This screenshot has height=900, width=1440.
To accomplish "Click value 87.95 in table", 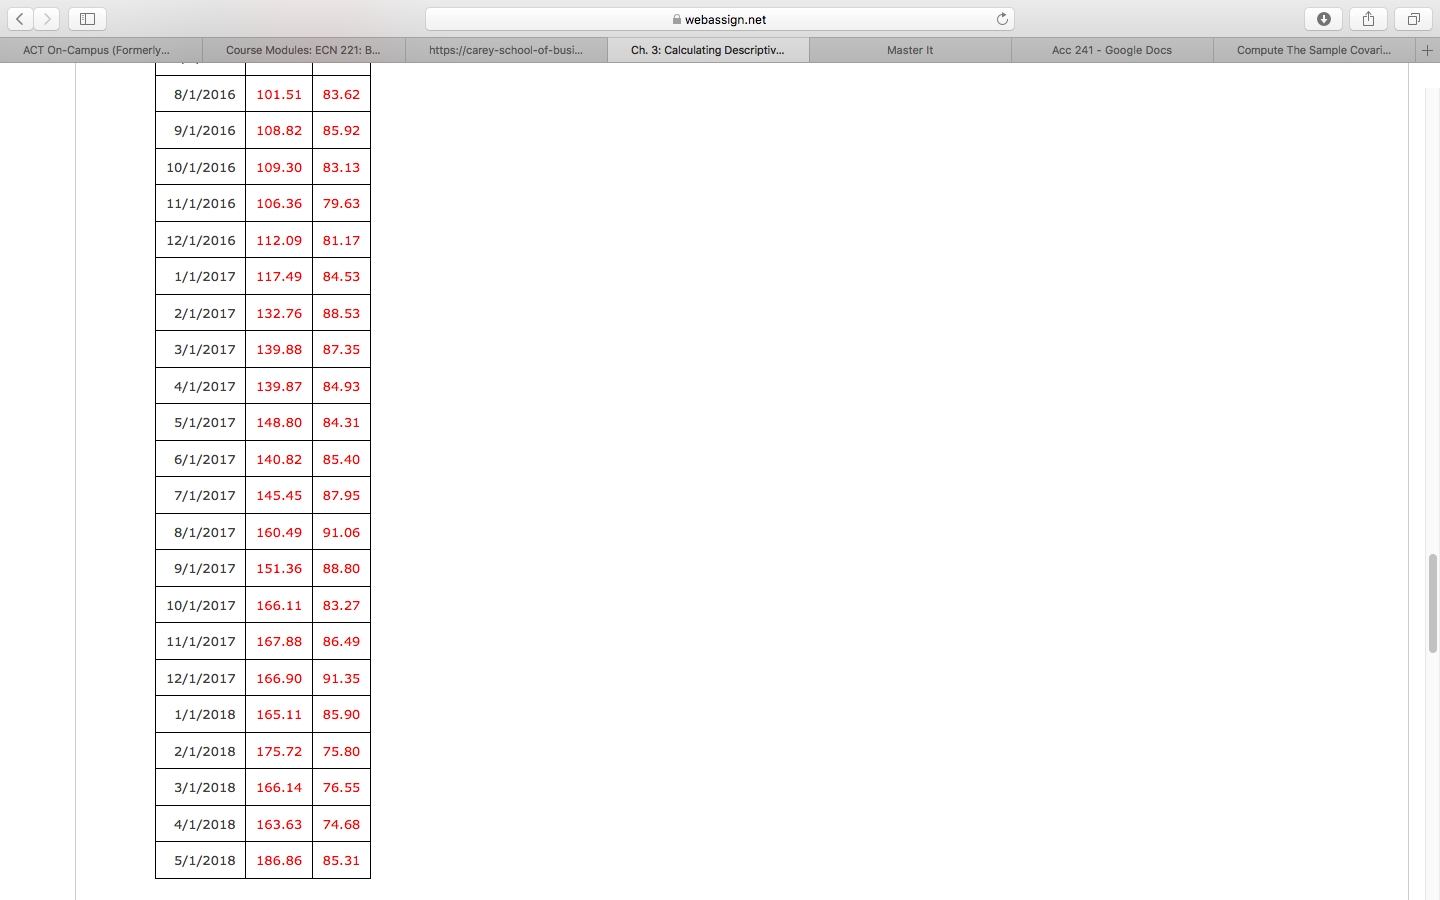I will click(x=341, y=495).
